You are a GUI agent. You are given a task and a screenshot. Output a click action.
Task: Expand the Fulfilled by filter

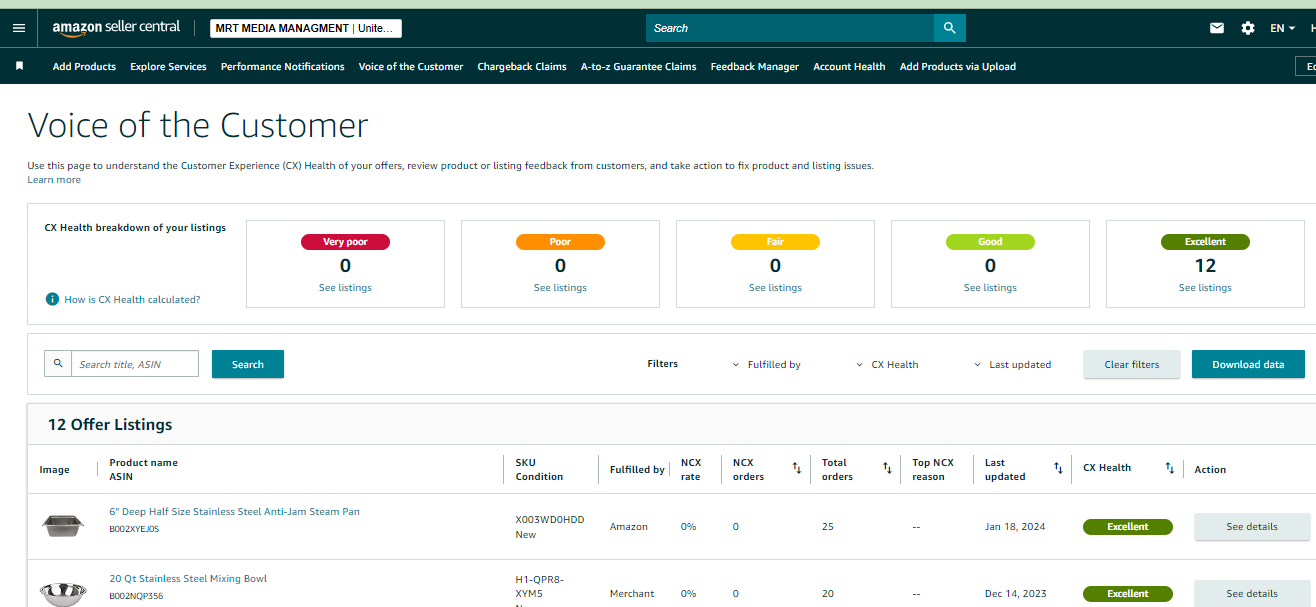click(767, 365)
